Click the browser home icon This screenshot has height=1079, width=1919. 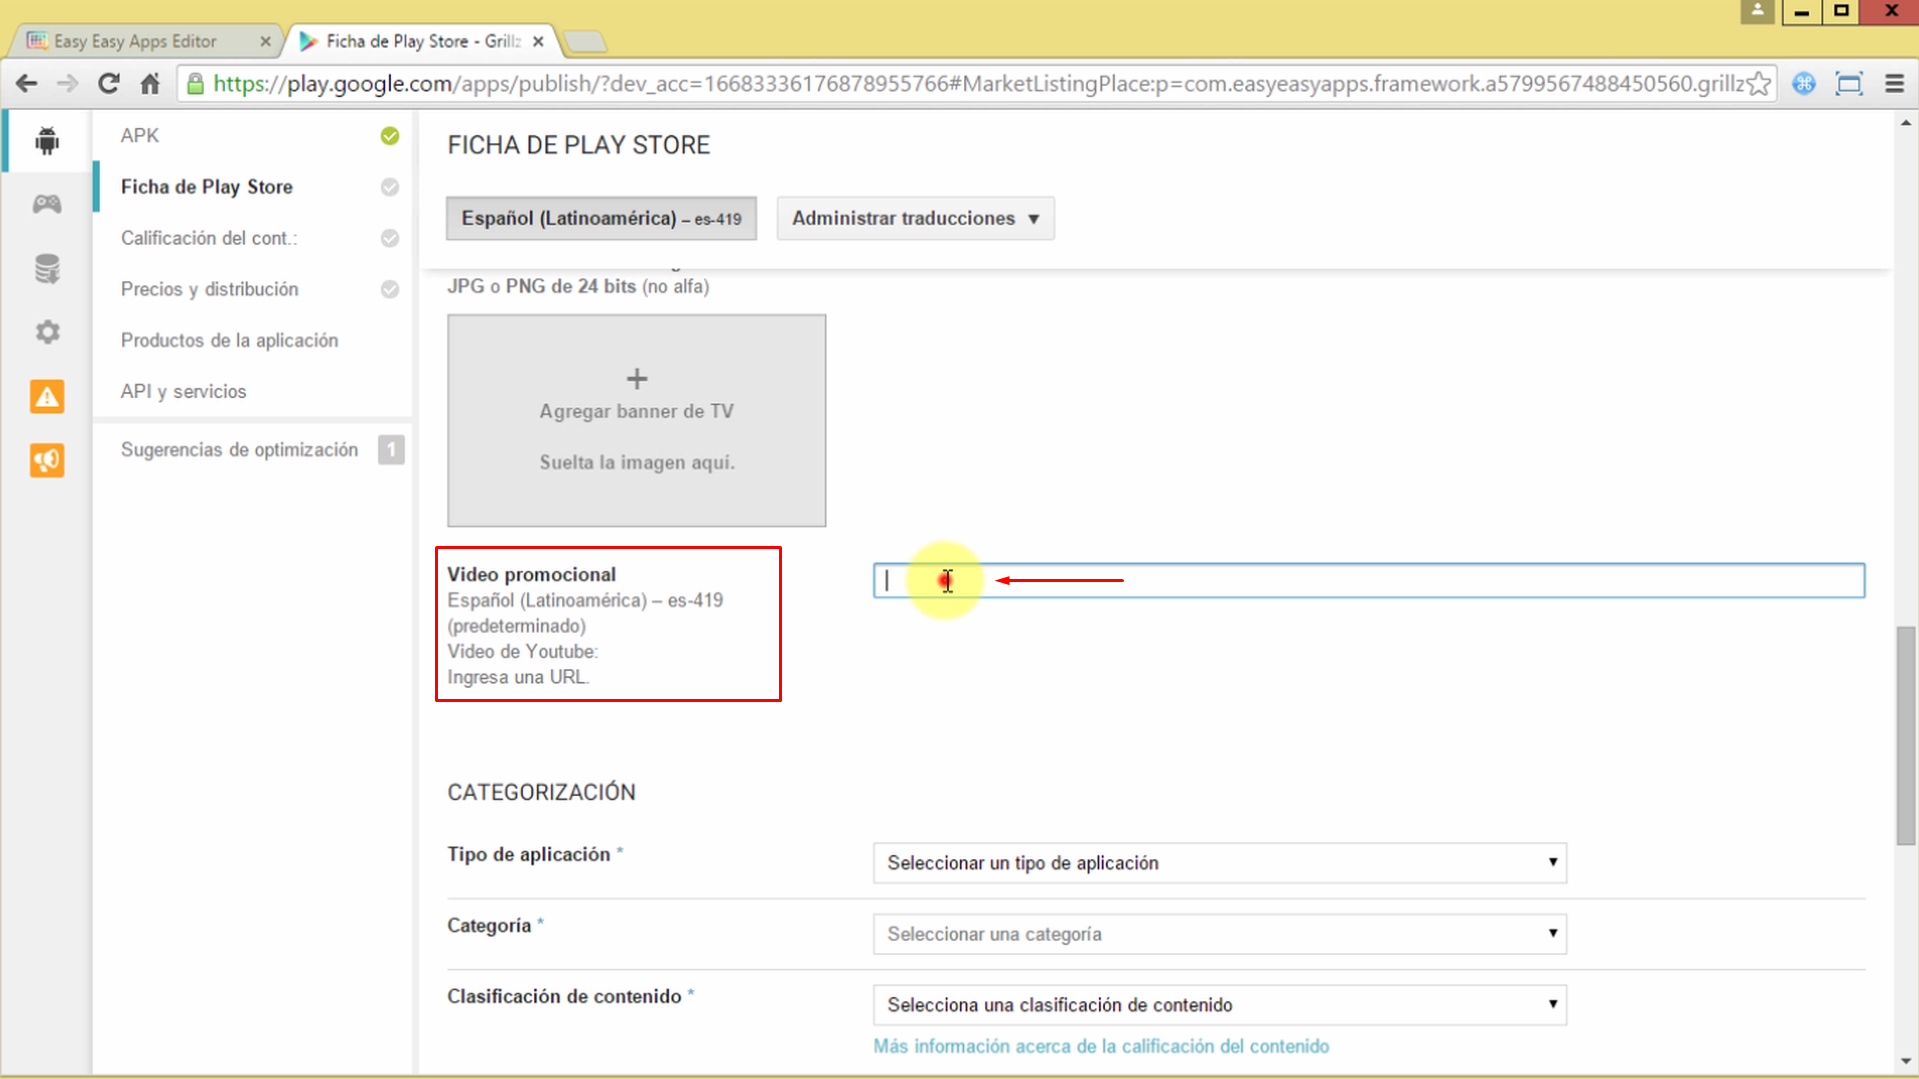tap(150, 84)
